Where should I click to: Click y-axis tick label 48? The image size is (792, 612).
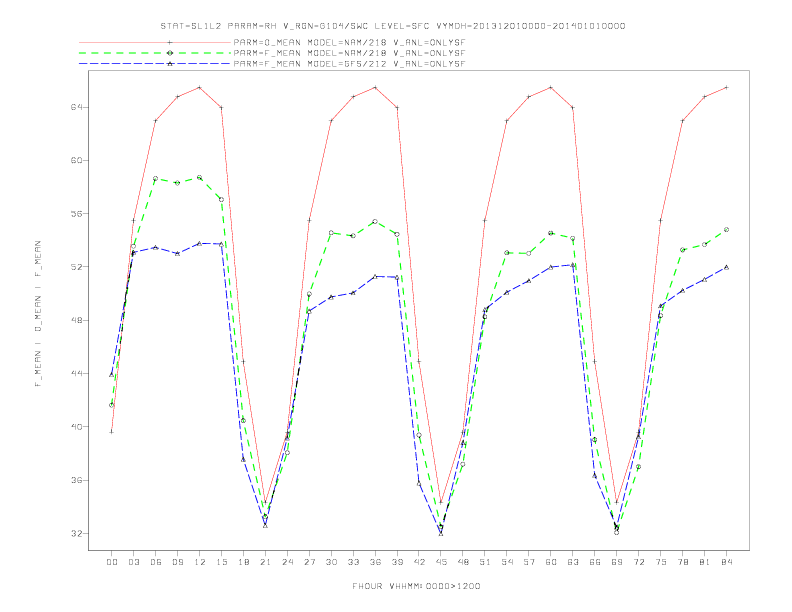coord(76,320)
